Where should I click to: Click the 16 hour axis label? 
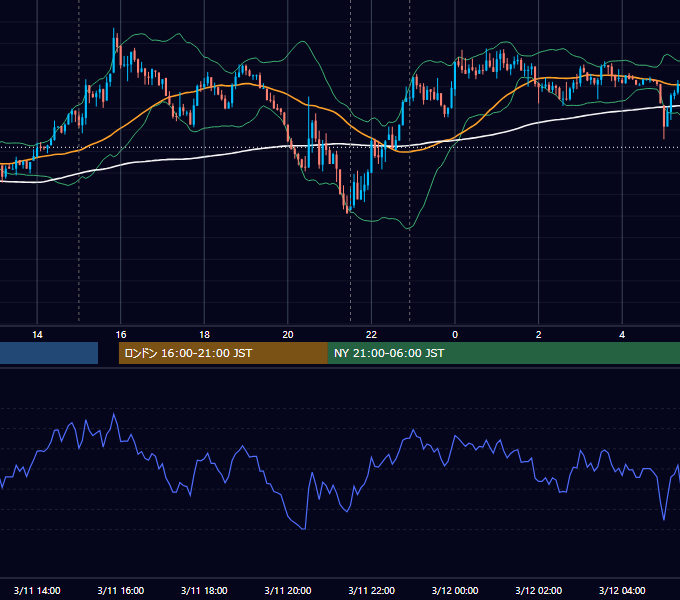121,335
